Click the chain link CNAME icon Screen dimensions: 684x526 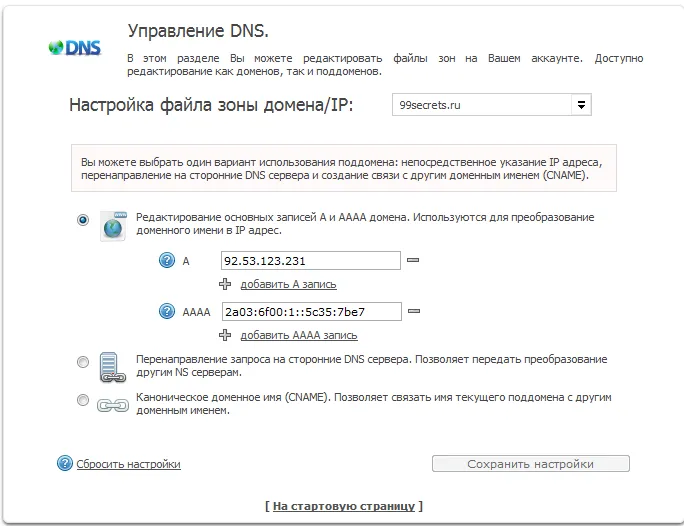[113, 406]
